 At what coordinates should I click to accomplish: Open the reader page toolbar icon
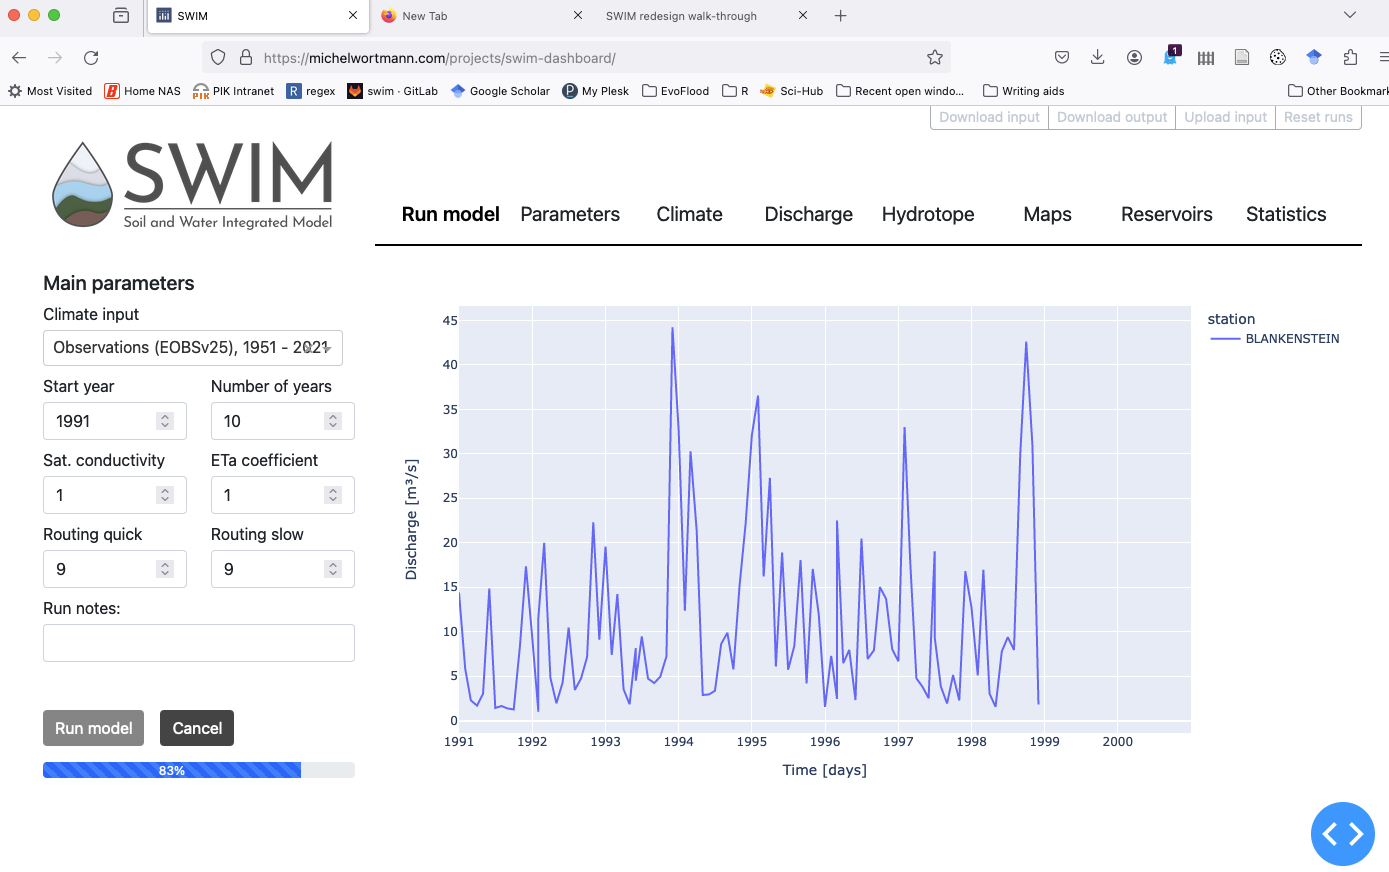(1242, 58)
